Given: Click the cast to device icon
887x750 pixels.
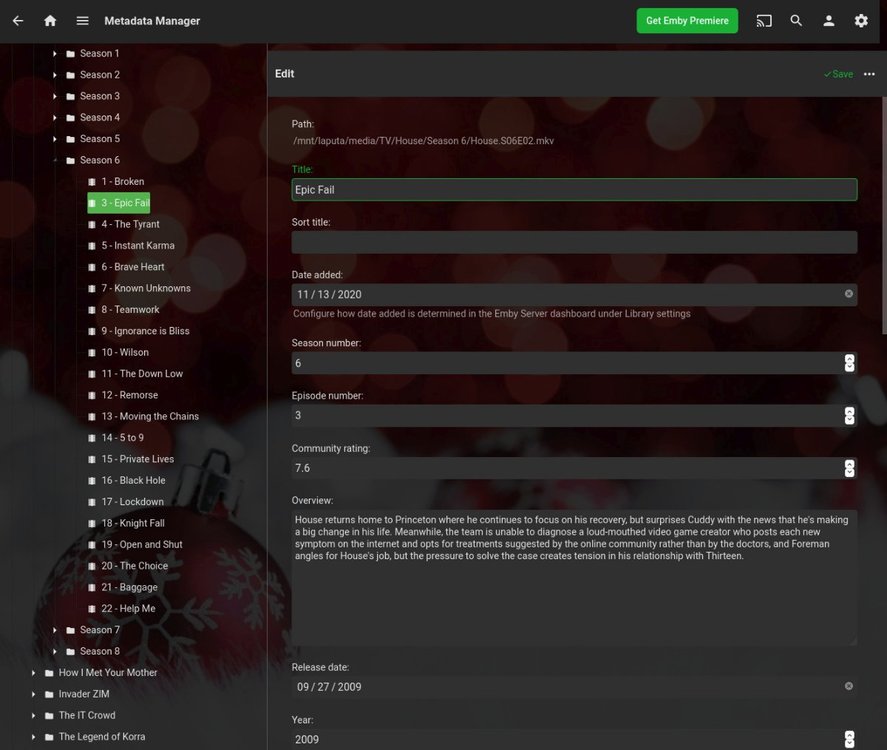Looking at the screenshot, I should (764, 21).
